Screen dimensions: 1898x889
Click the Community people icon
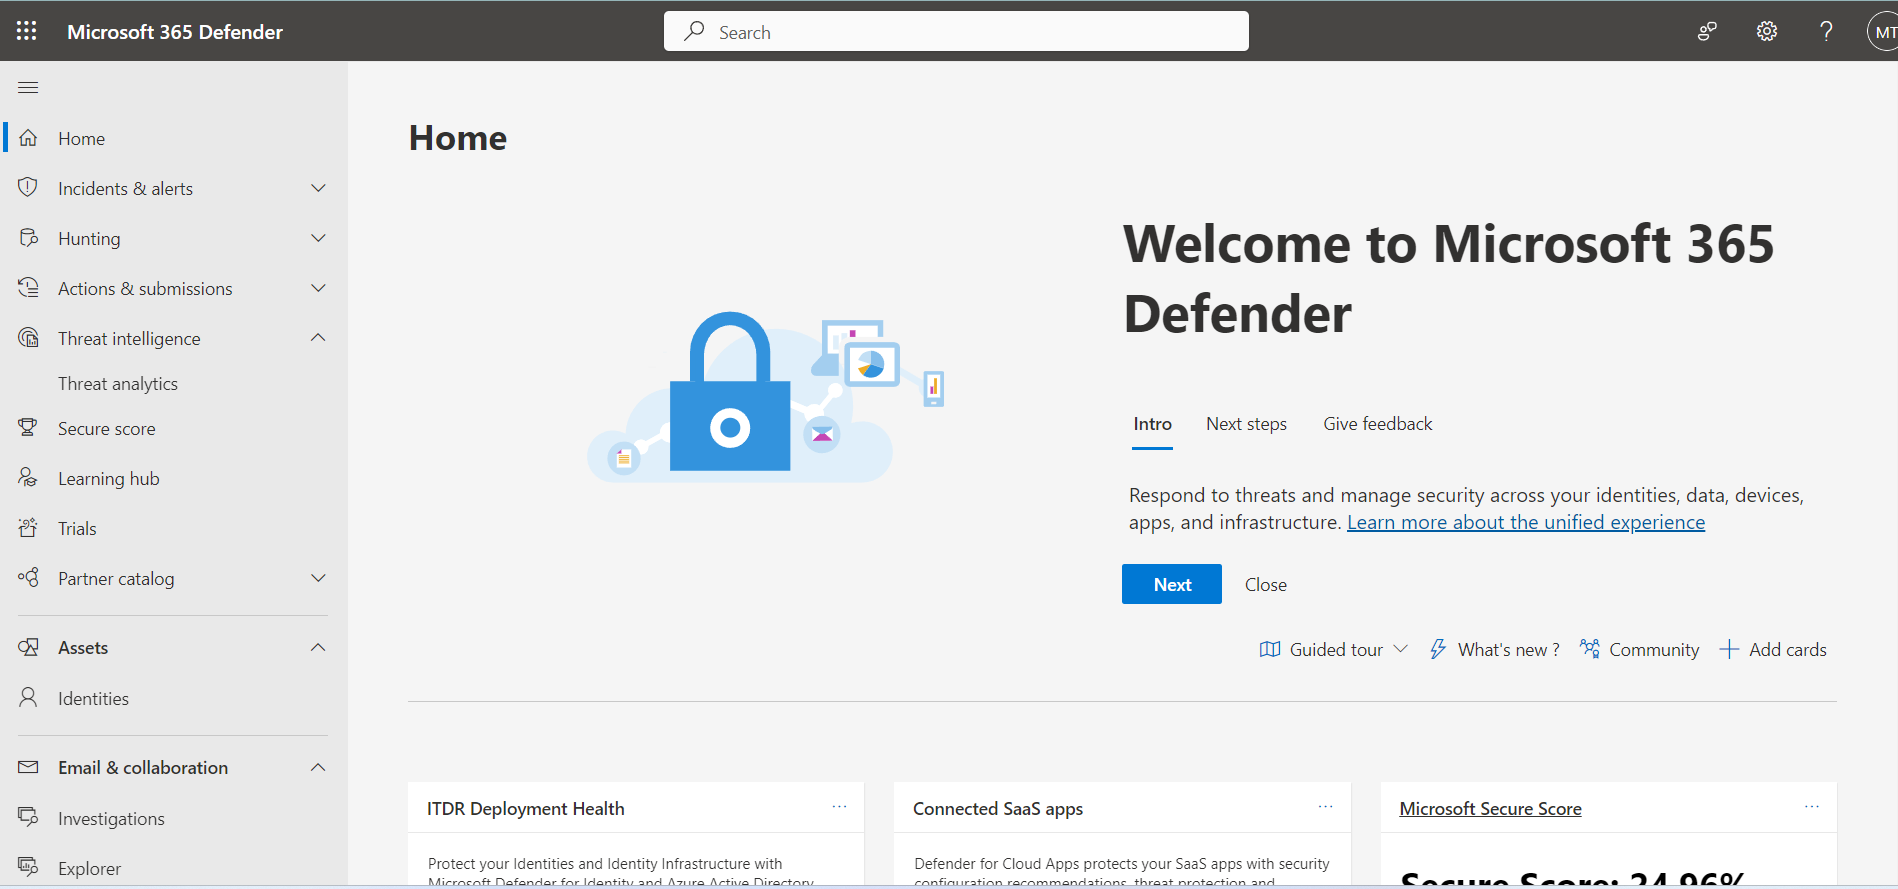click(1589, 649)
